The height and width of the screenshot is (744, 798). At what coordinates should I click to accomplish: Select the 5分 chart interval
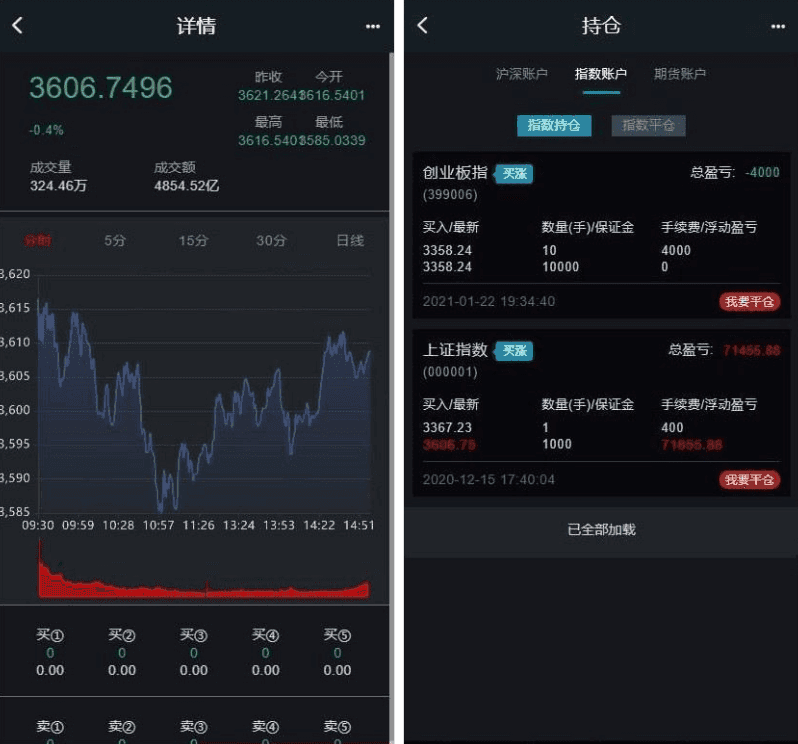pos(116,241)
